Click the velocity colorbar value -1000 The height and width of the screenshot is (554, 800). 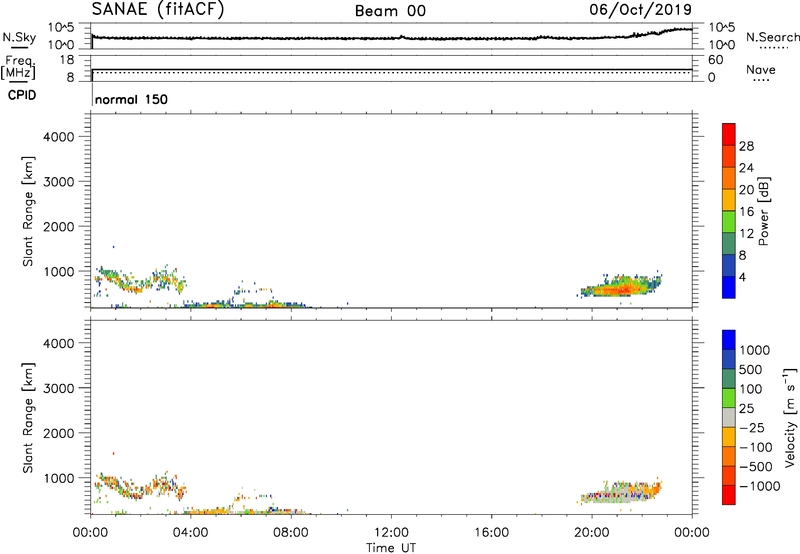(760, 486)
